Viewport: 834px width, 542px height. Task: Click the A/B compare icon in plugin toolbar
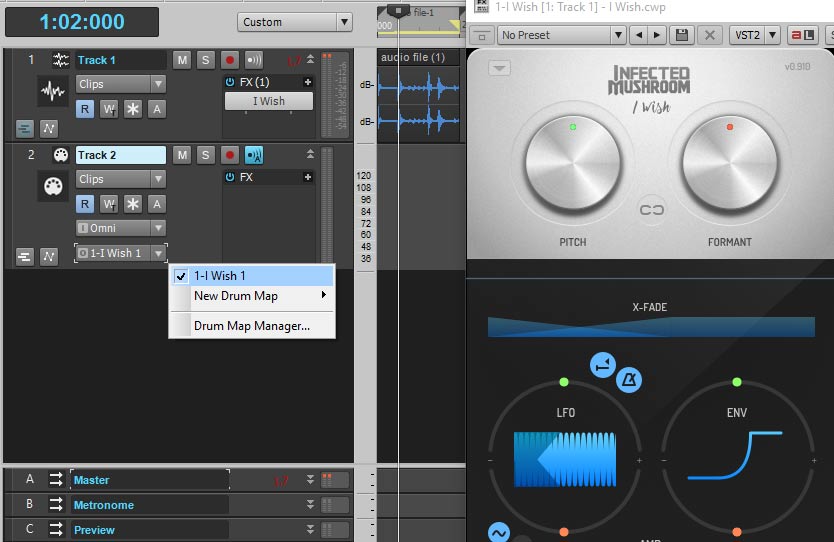[803, 35]
